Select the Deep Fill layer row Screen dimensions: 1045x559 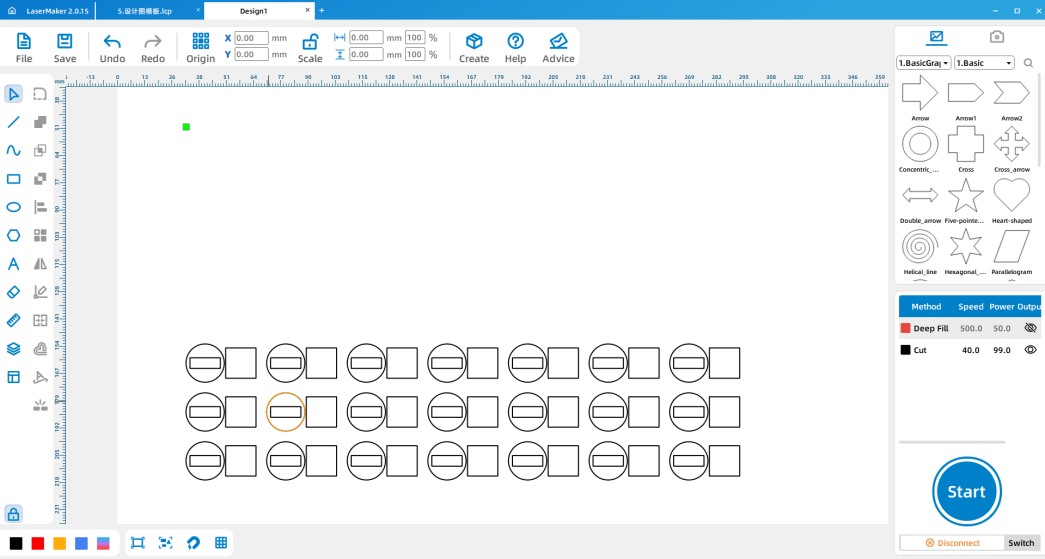tap(970, 328)
